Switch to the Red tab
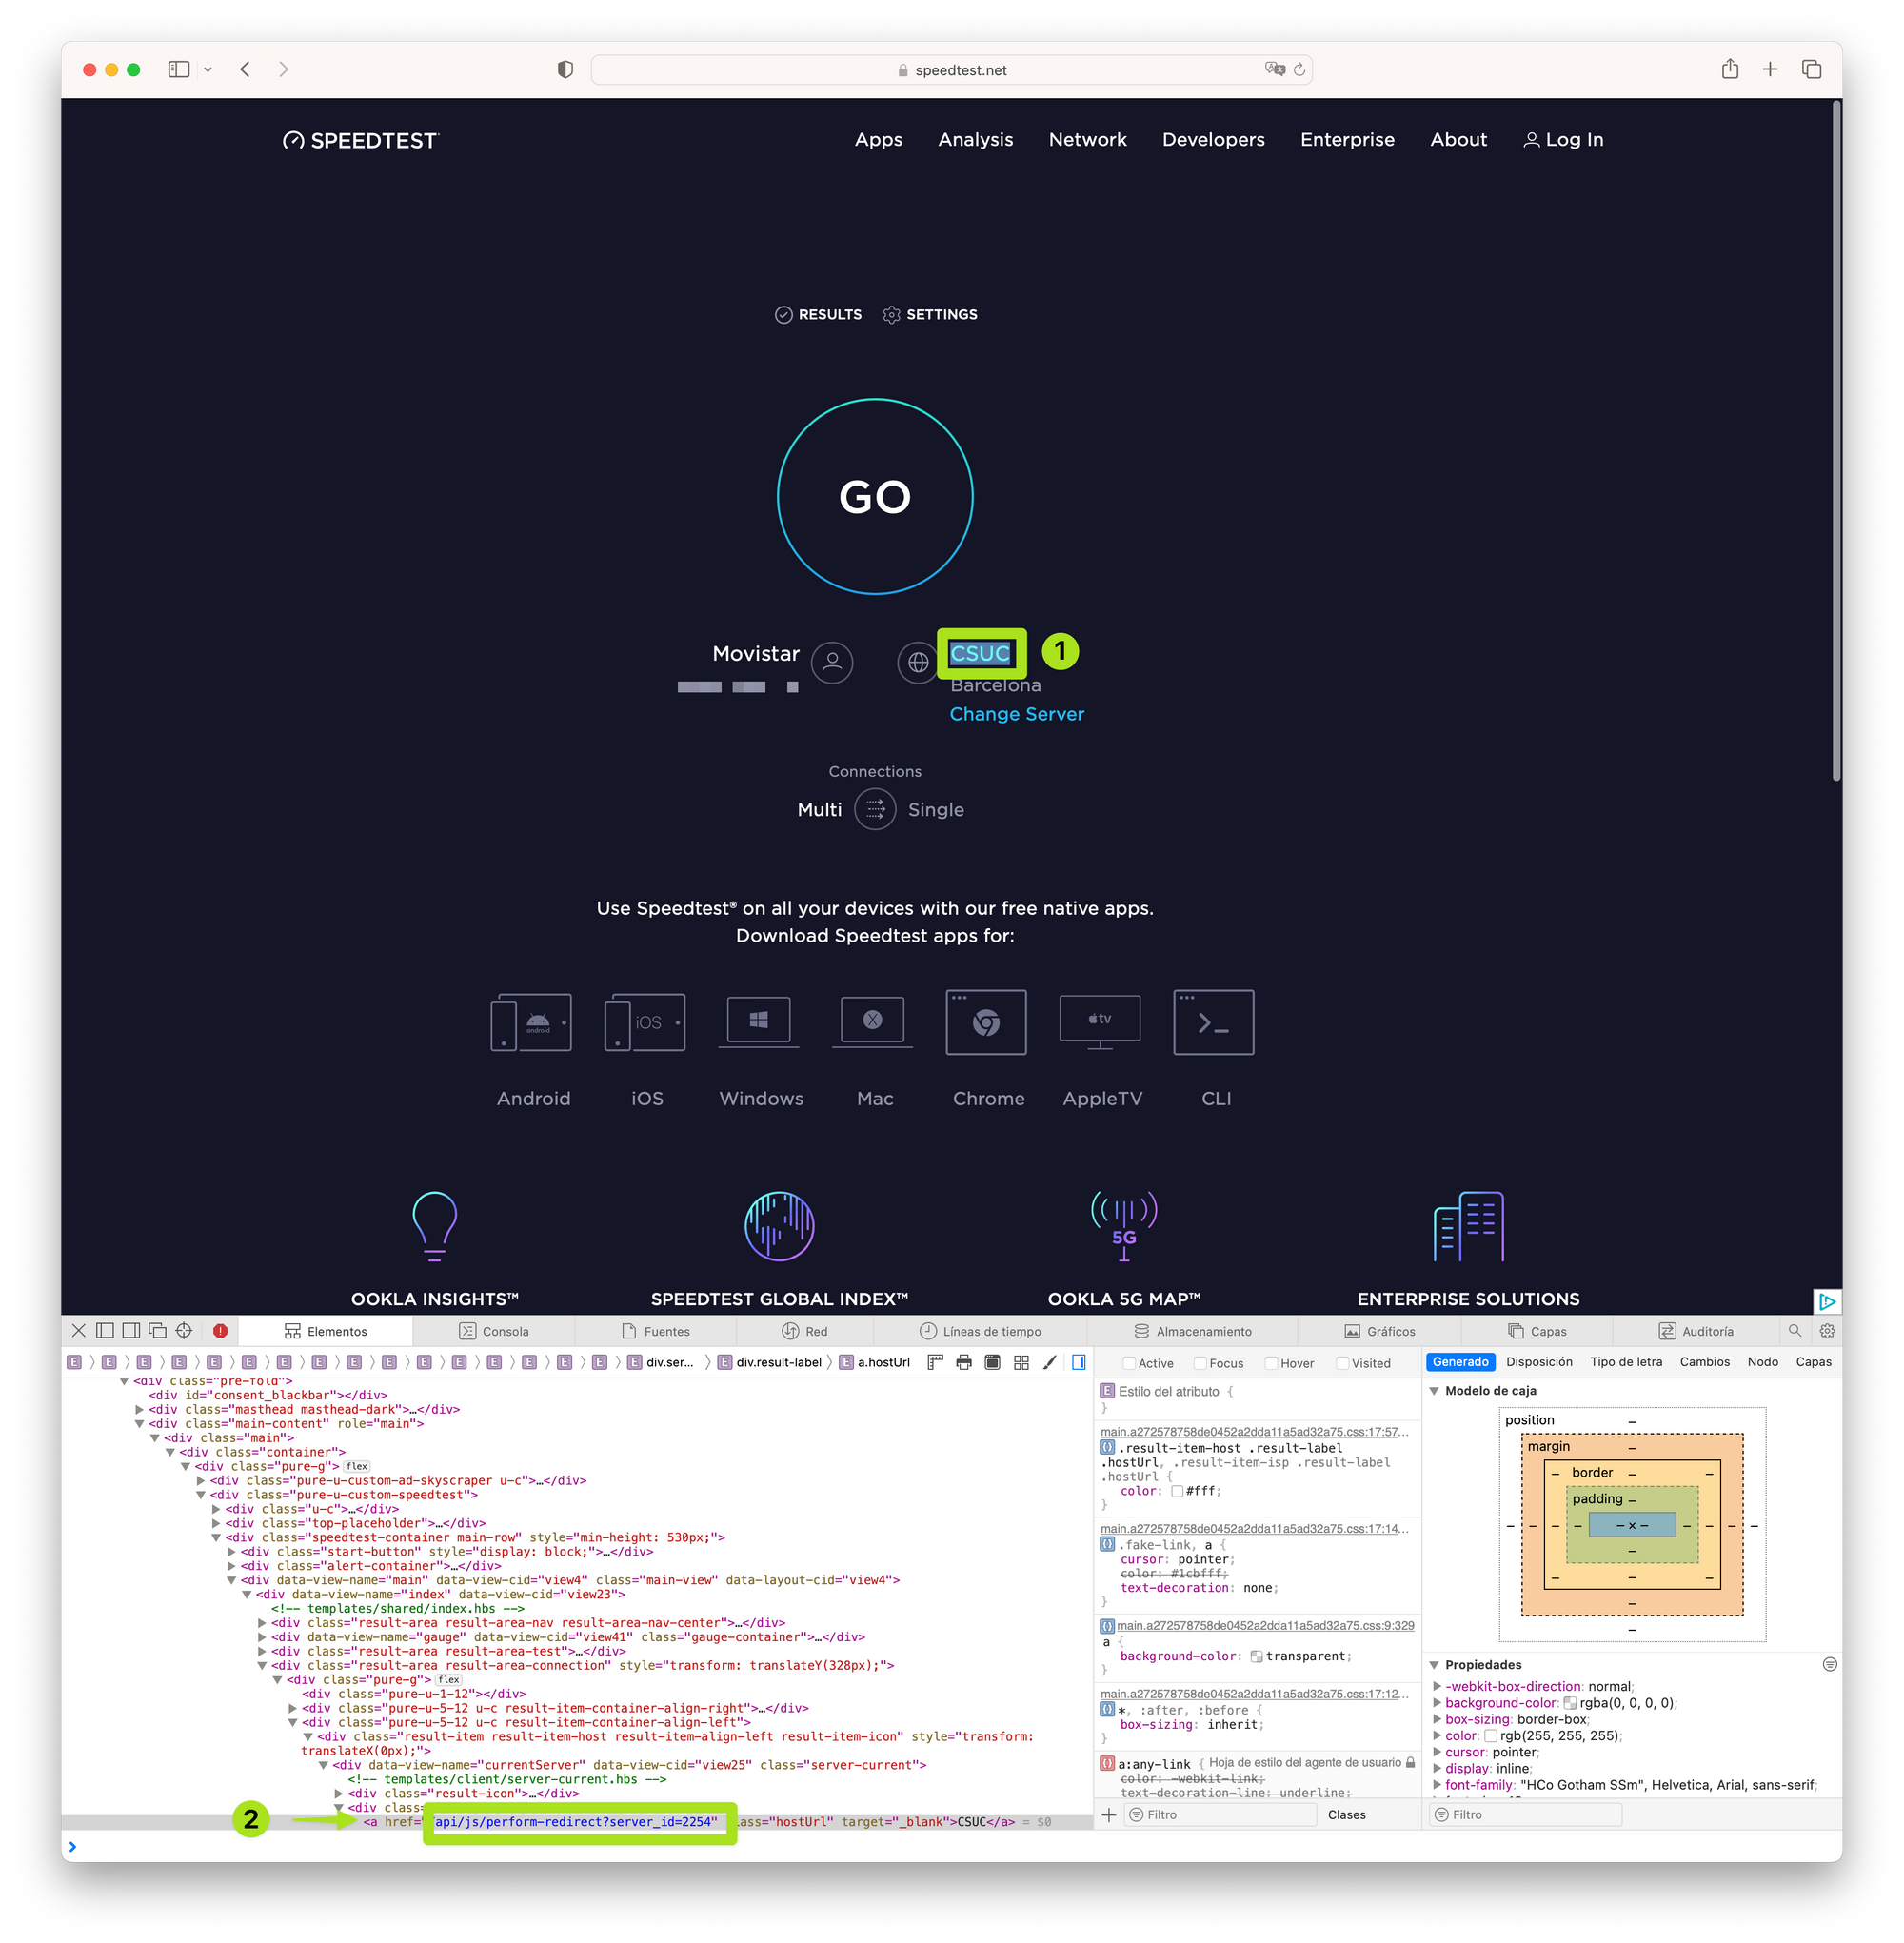Image resolution: width=1904 pixels, height=1943 pixels. point(805,1330)
